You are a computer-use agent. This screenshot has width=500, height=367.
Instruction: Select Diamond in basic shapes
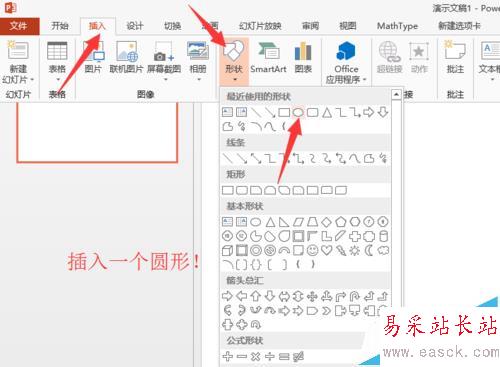pos(326,222)
